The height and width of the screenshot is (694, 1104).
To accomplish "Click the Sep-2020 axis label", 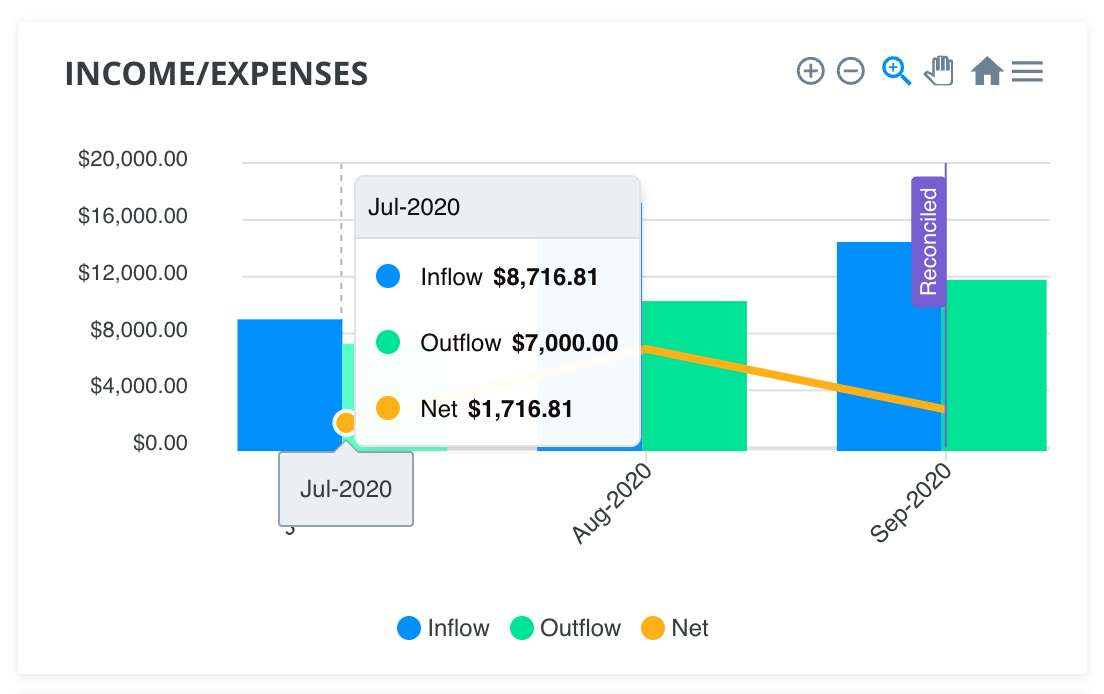I will click(x=910, y=504).
